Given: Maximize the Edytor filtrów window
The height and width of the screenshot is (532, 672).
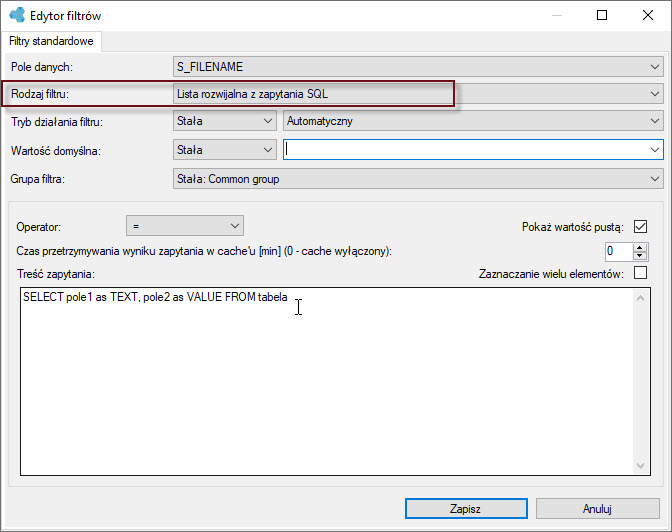Looking at the screenshot, I should 602,15.
